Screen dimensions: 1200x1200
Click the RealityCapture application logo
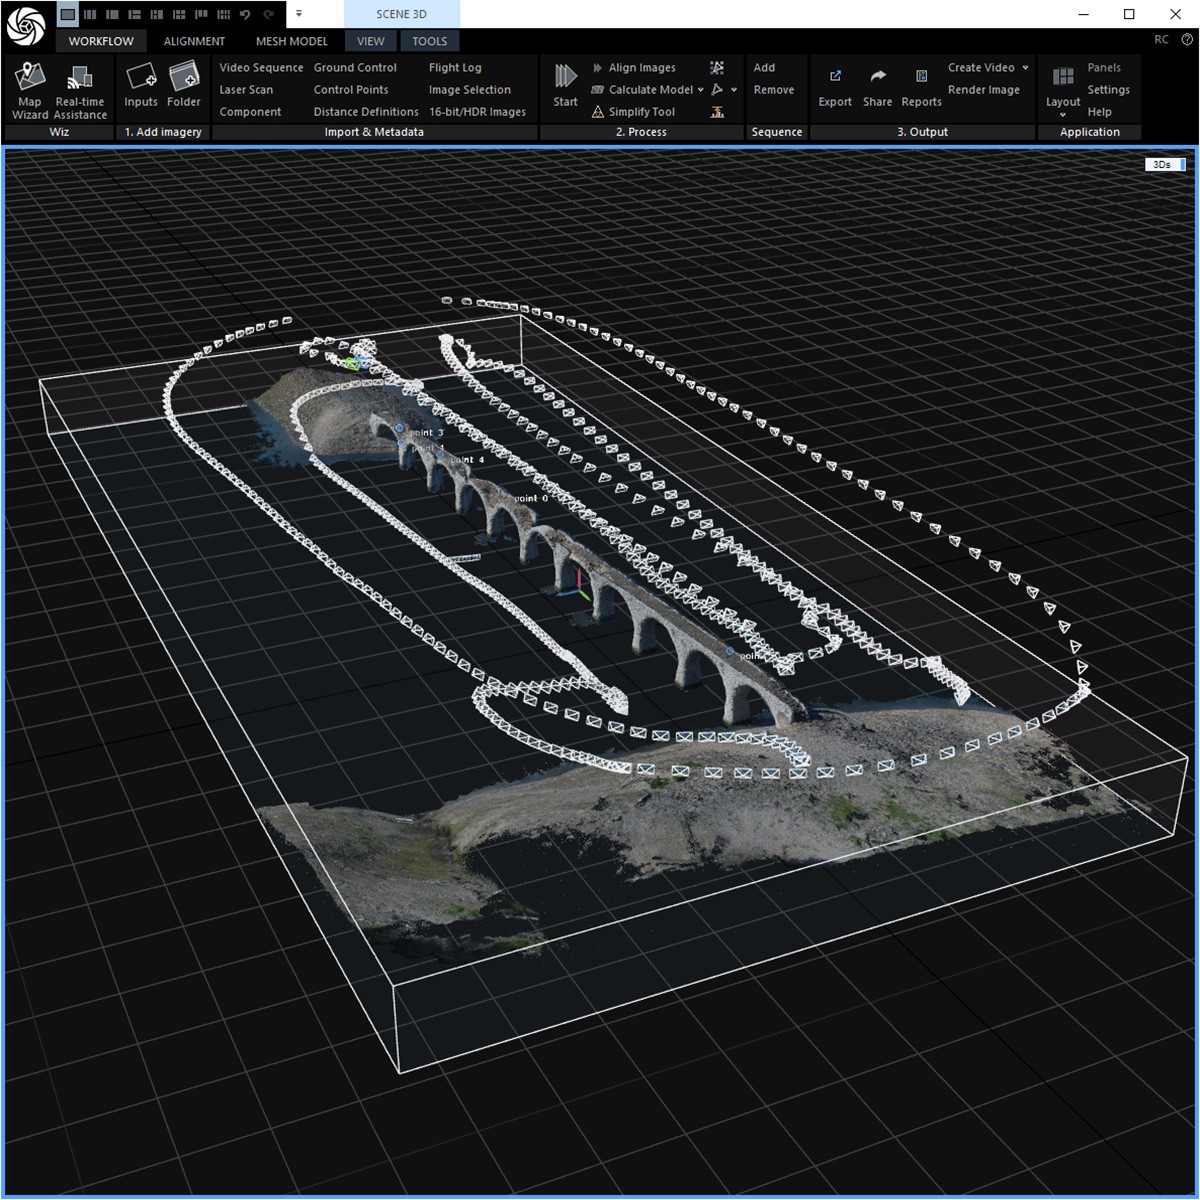pyautogui.click(x=25, y=25)
